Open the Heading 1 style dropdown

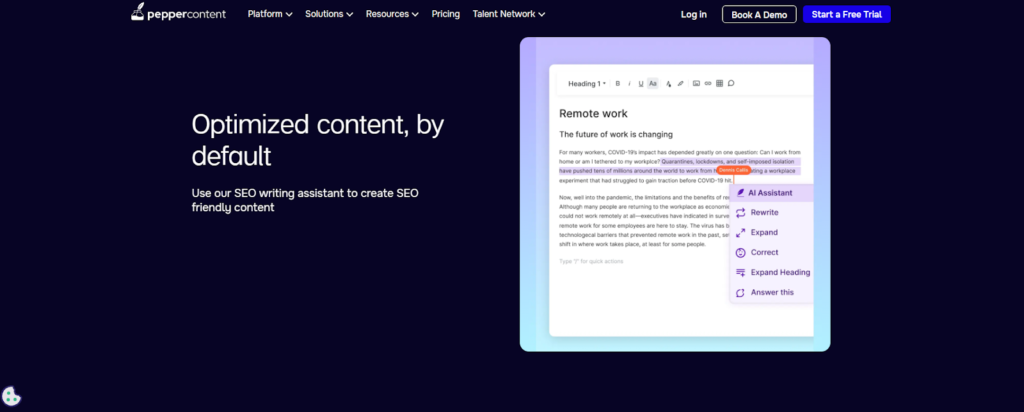(587, 83)
